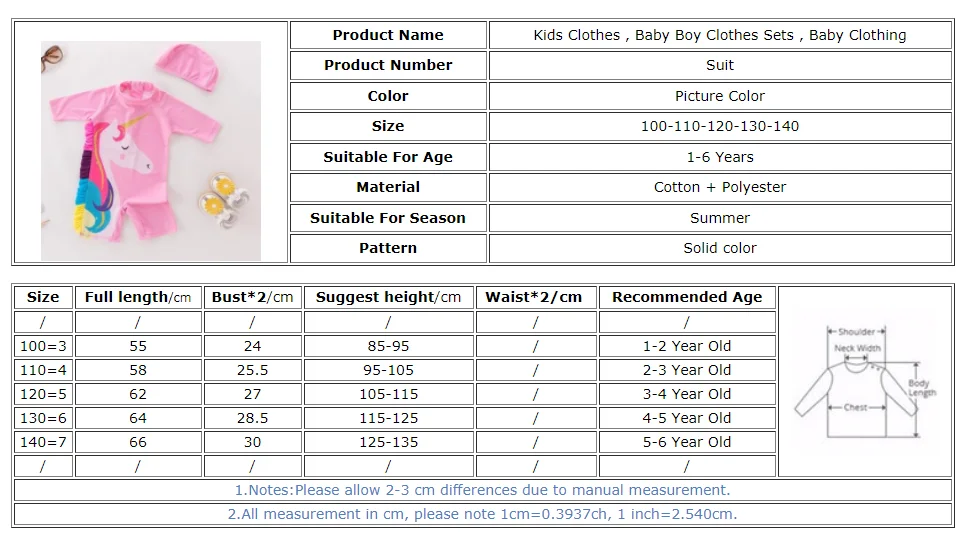Click the cm to inch conversion note
Image resolution: width=958 pixels, height=534 pixels.
pyautogui.click(x=482, y=514)
